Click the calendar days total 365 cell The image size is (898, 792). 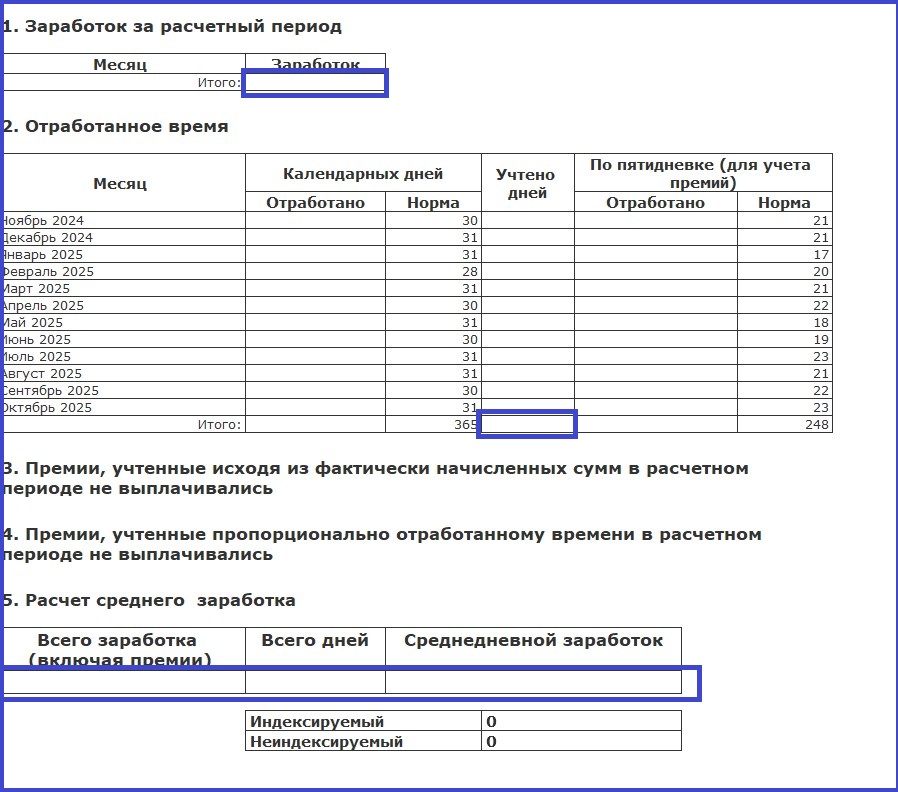click(433, 424)
